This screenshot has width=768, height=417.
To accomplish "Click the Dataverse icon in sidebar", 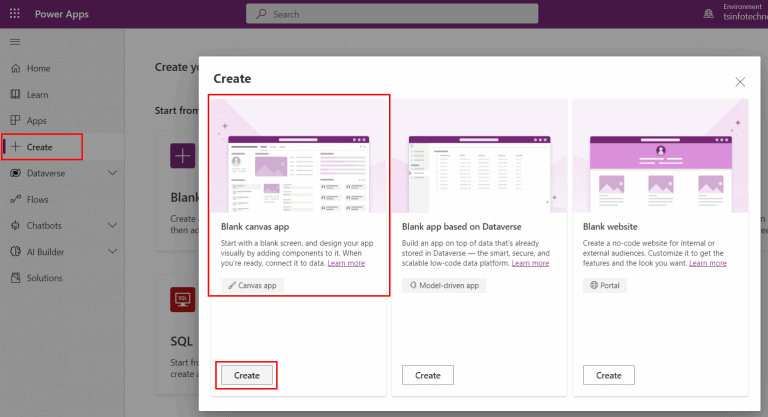I will point(16,173).
